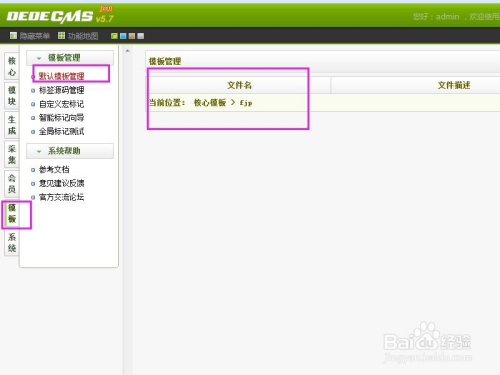The height and width of the screenshot is (375, 500).
Task: Switch to the 会员 side tab
Action: pyautogui.click(x=12, y=184)
